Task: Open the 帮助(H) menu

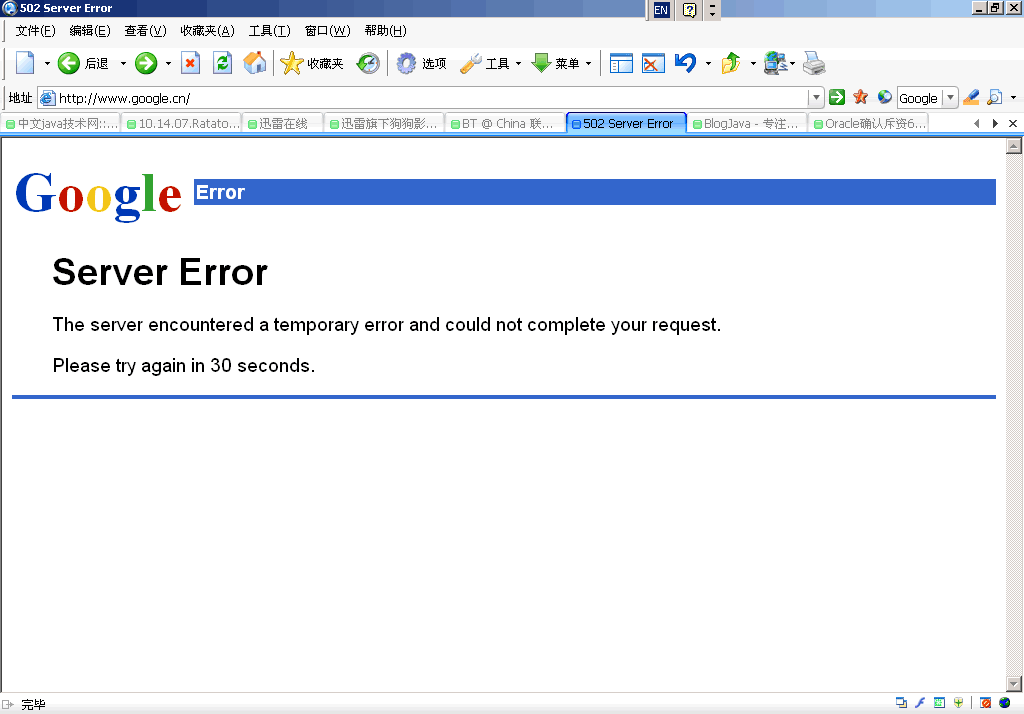Action: 385,31
